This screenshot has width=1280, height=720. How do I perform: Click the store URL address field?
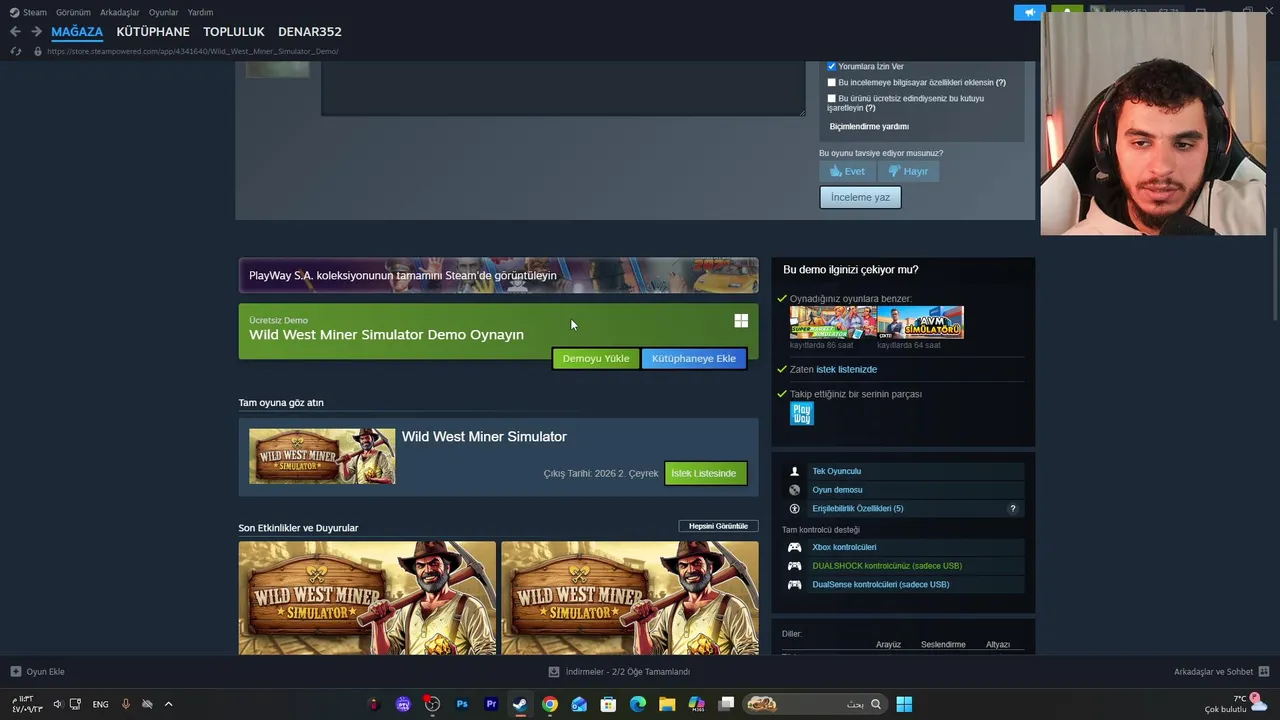coord(192,51)
